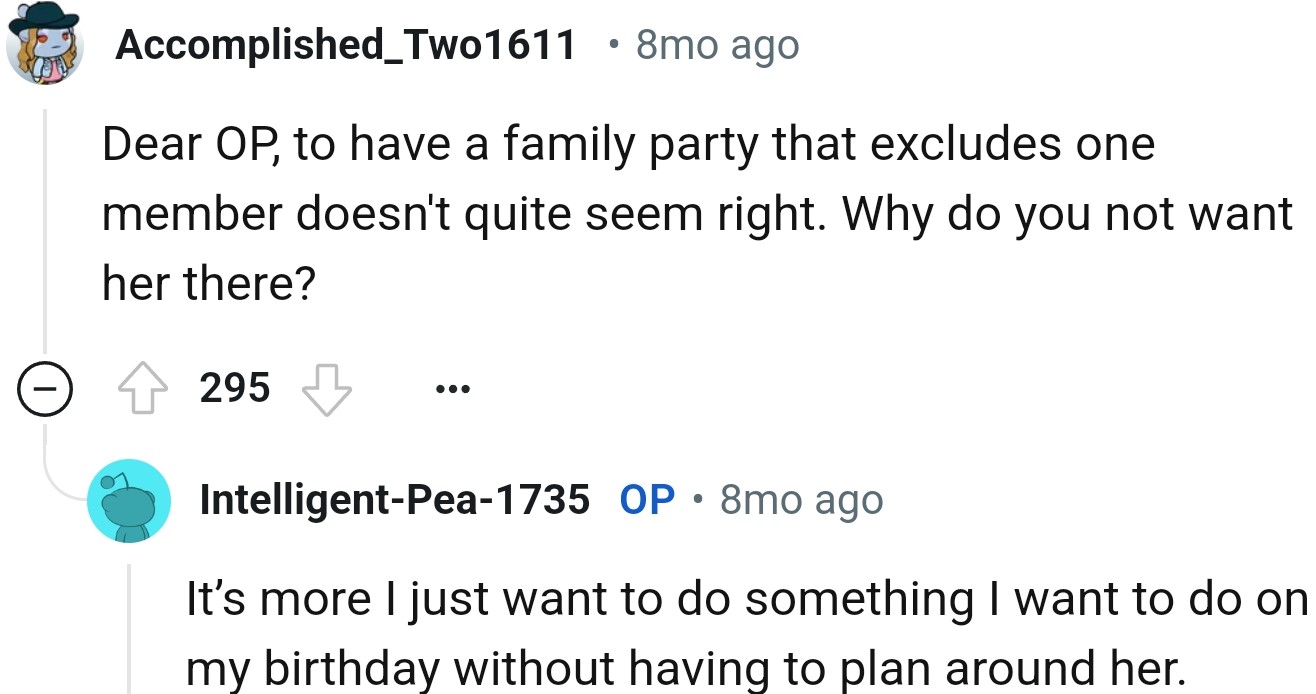The height and width of the screenshot is (694, 1316).
Task: Select the 295 vote count
Action: 237,387
